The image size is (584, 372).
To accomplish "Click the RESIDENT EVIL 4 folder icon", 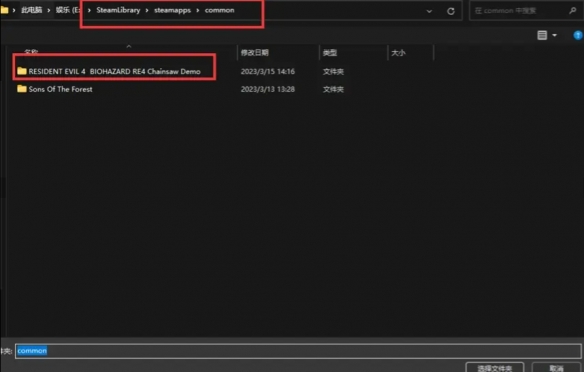I will point(22,71).
